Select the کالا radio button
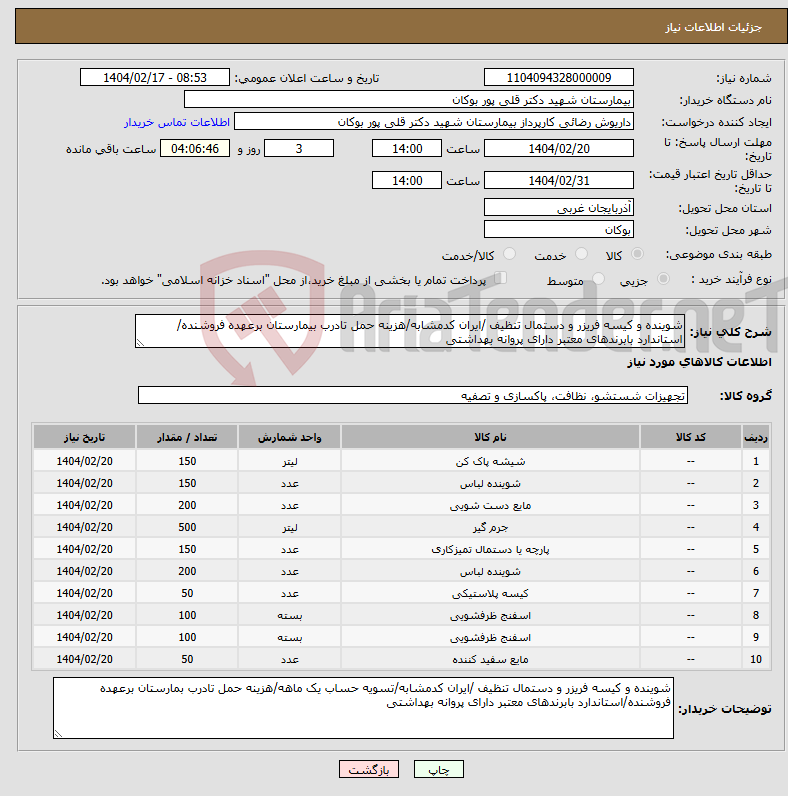Screen dimensions: 788x796 pyautogui.click(x=637, y=254)
